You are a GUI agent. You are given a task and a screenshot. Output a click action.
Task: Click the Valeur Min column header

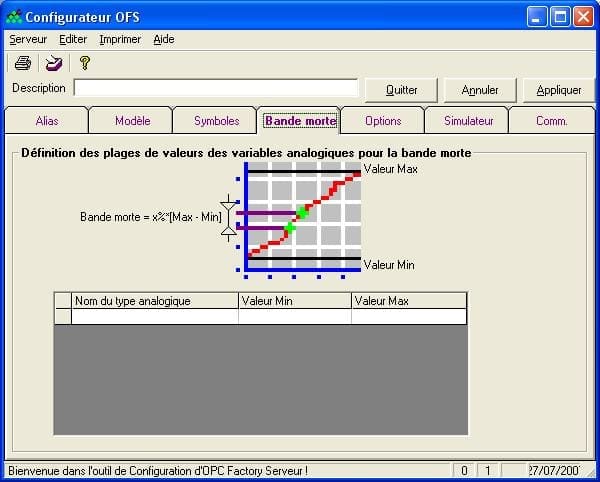click(x=295, y=301)
